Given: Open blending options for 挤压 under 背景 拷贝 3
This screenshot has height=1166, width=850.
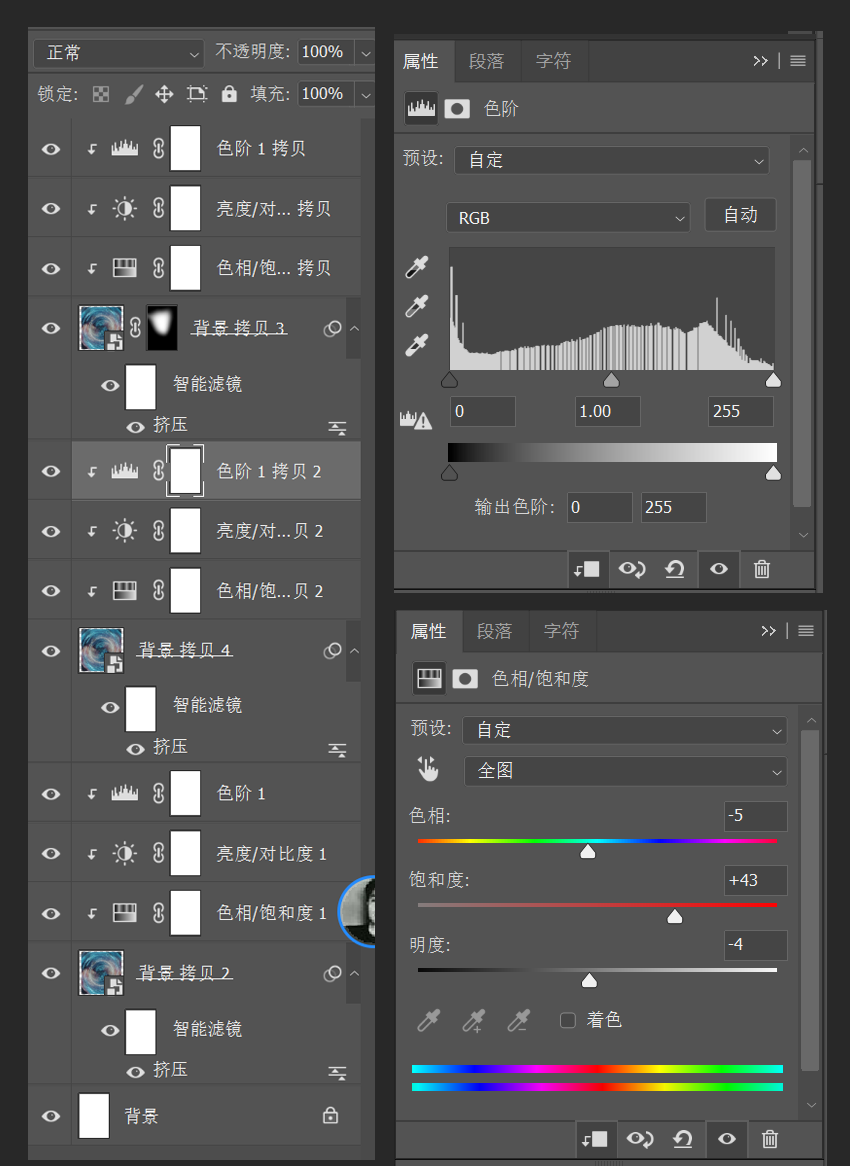Looking at the screenshot, I should point(337,428).
